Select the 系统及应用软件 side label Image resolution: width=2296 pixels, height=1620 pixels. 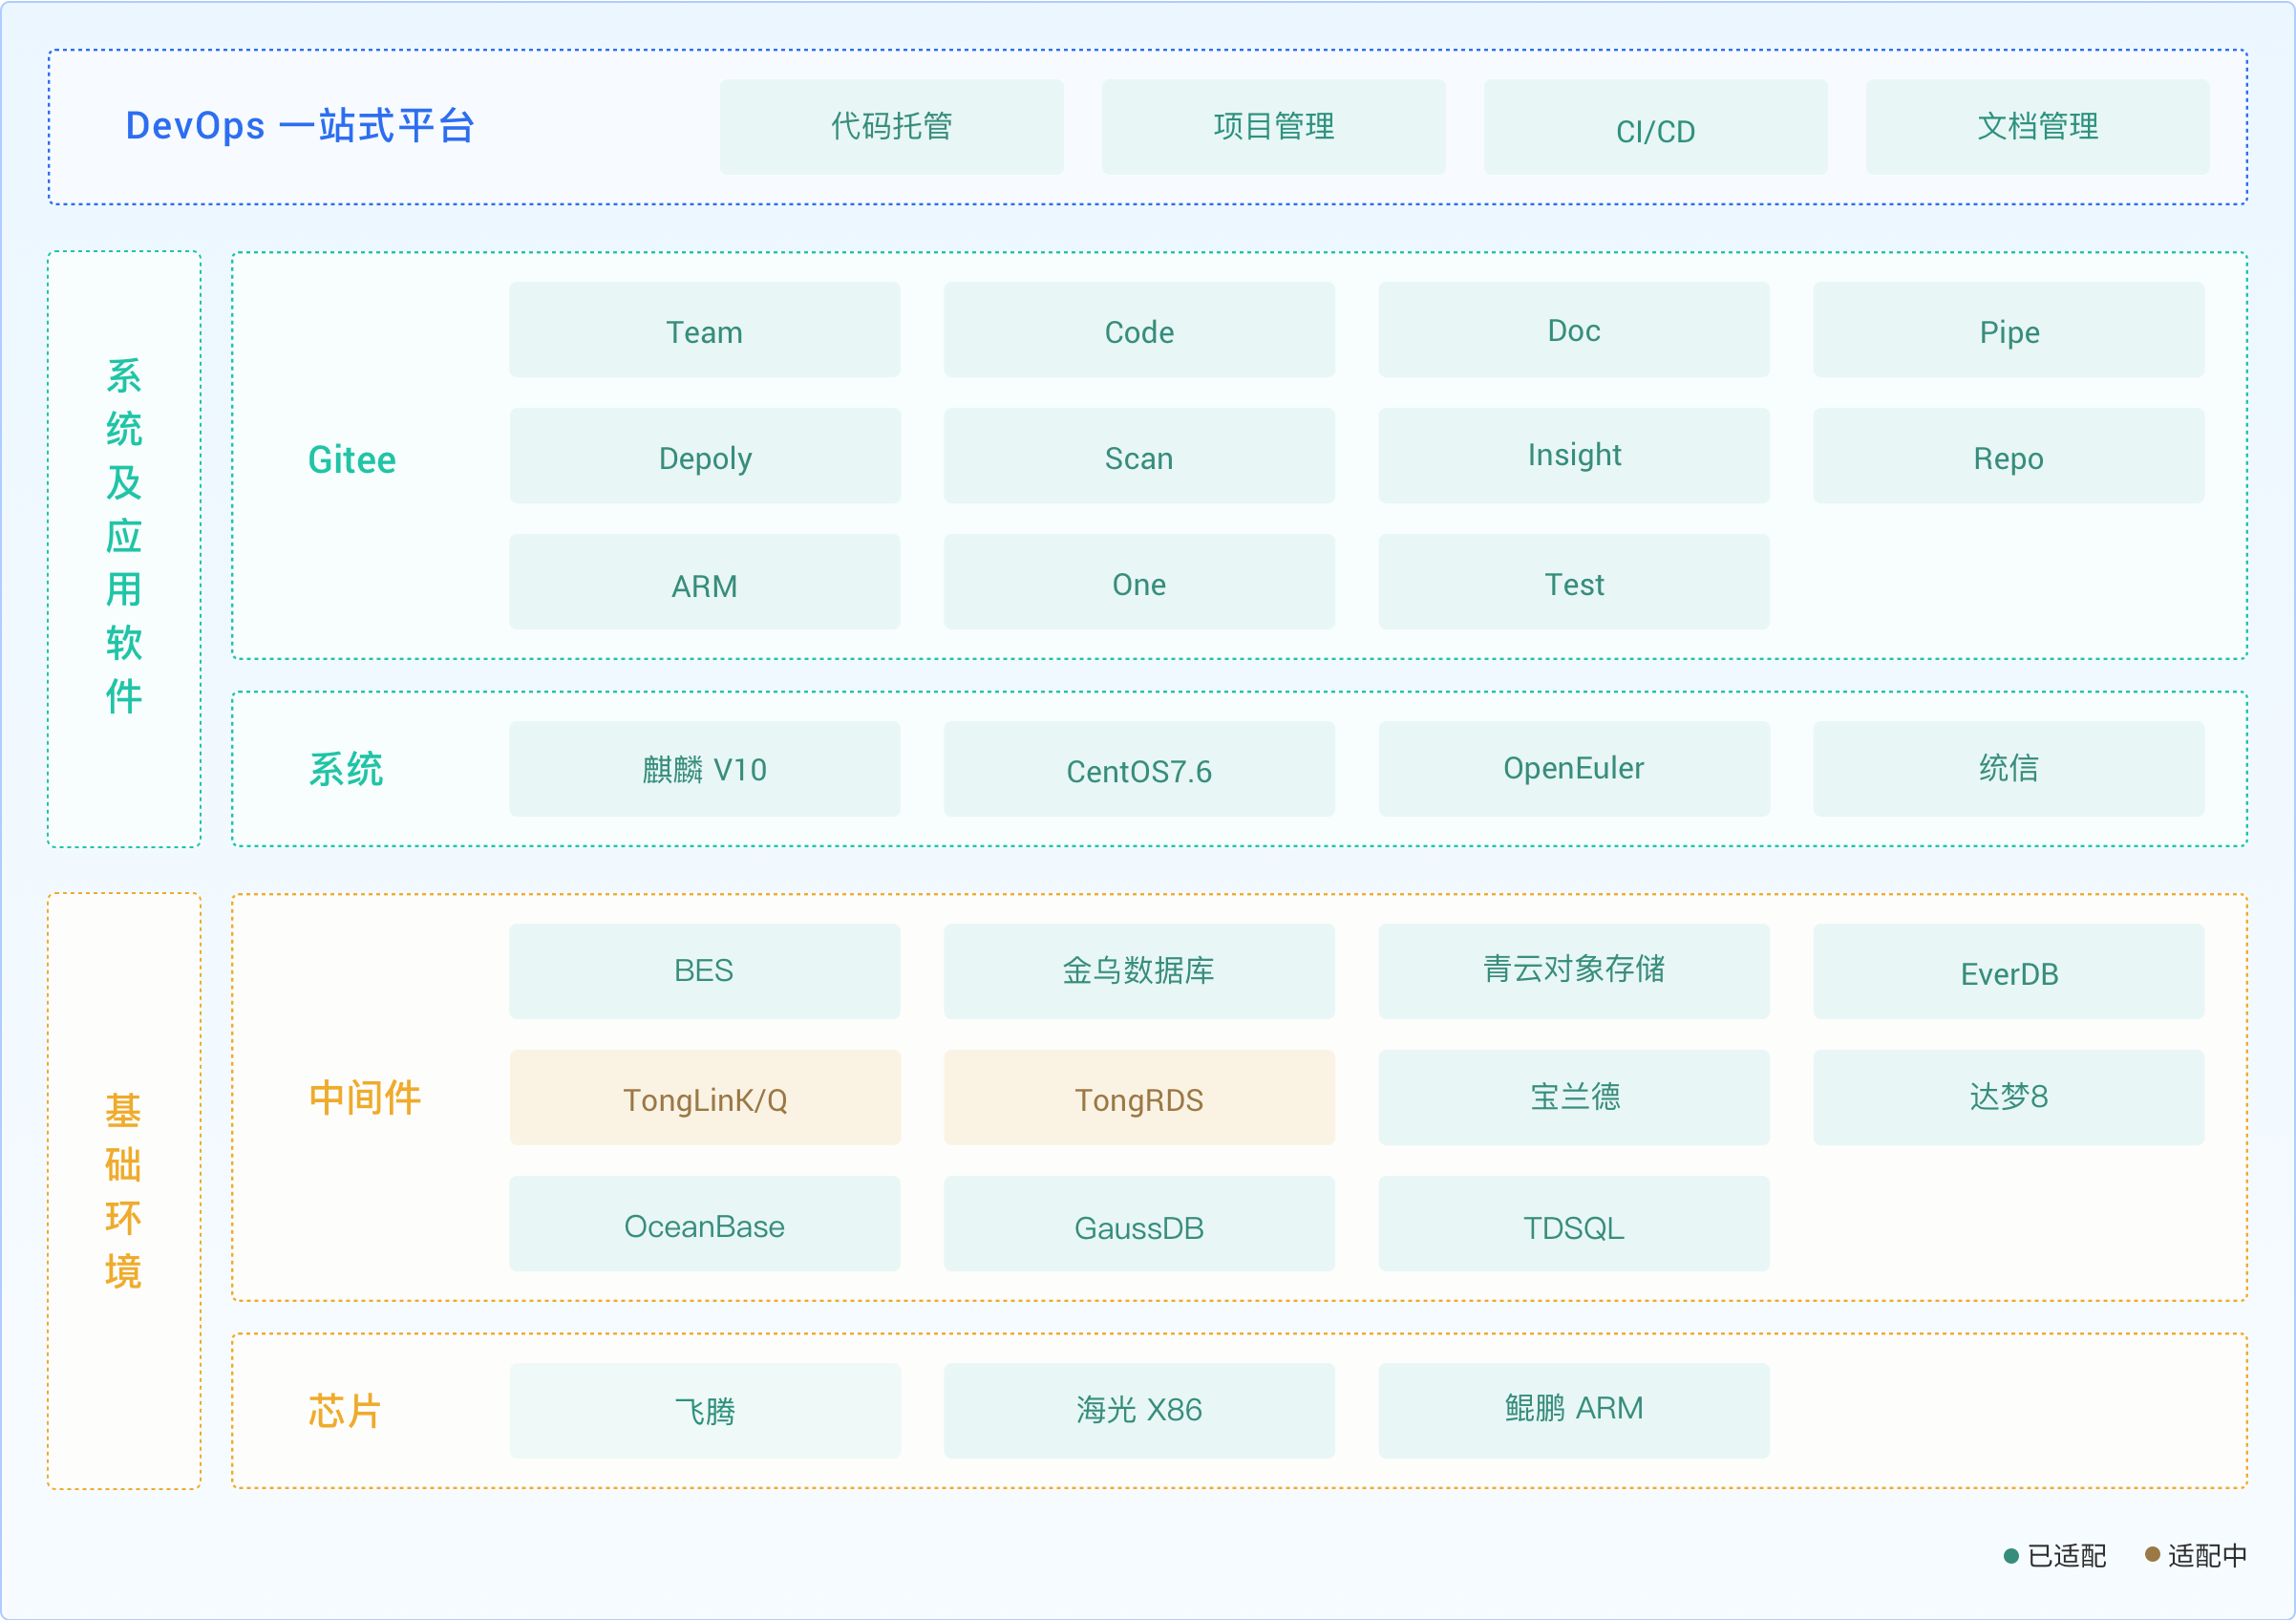[x=124, y=536]
